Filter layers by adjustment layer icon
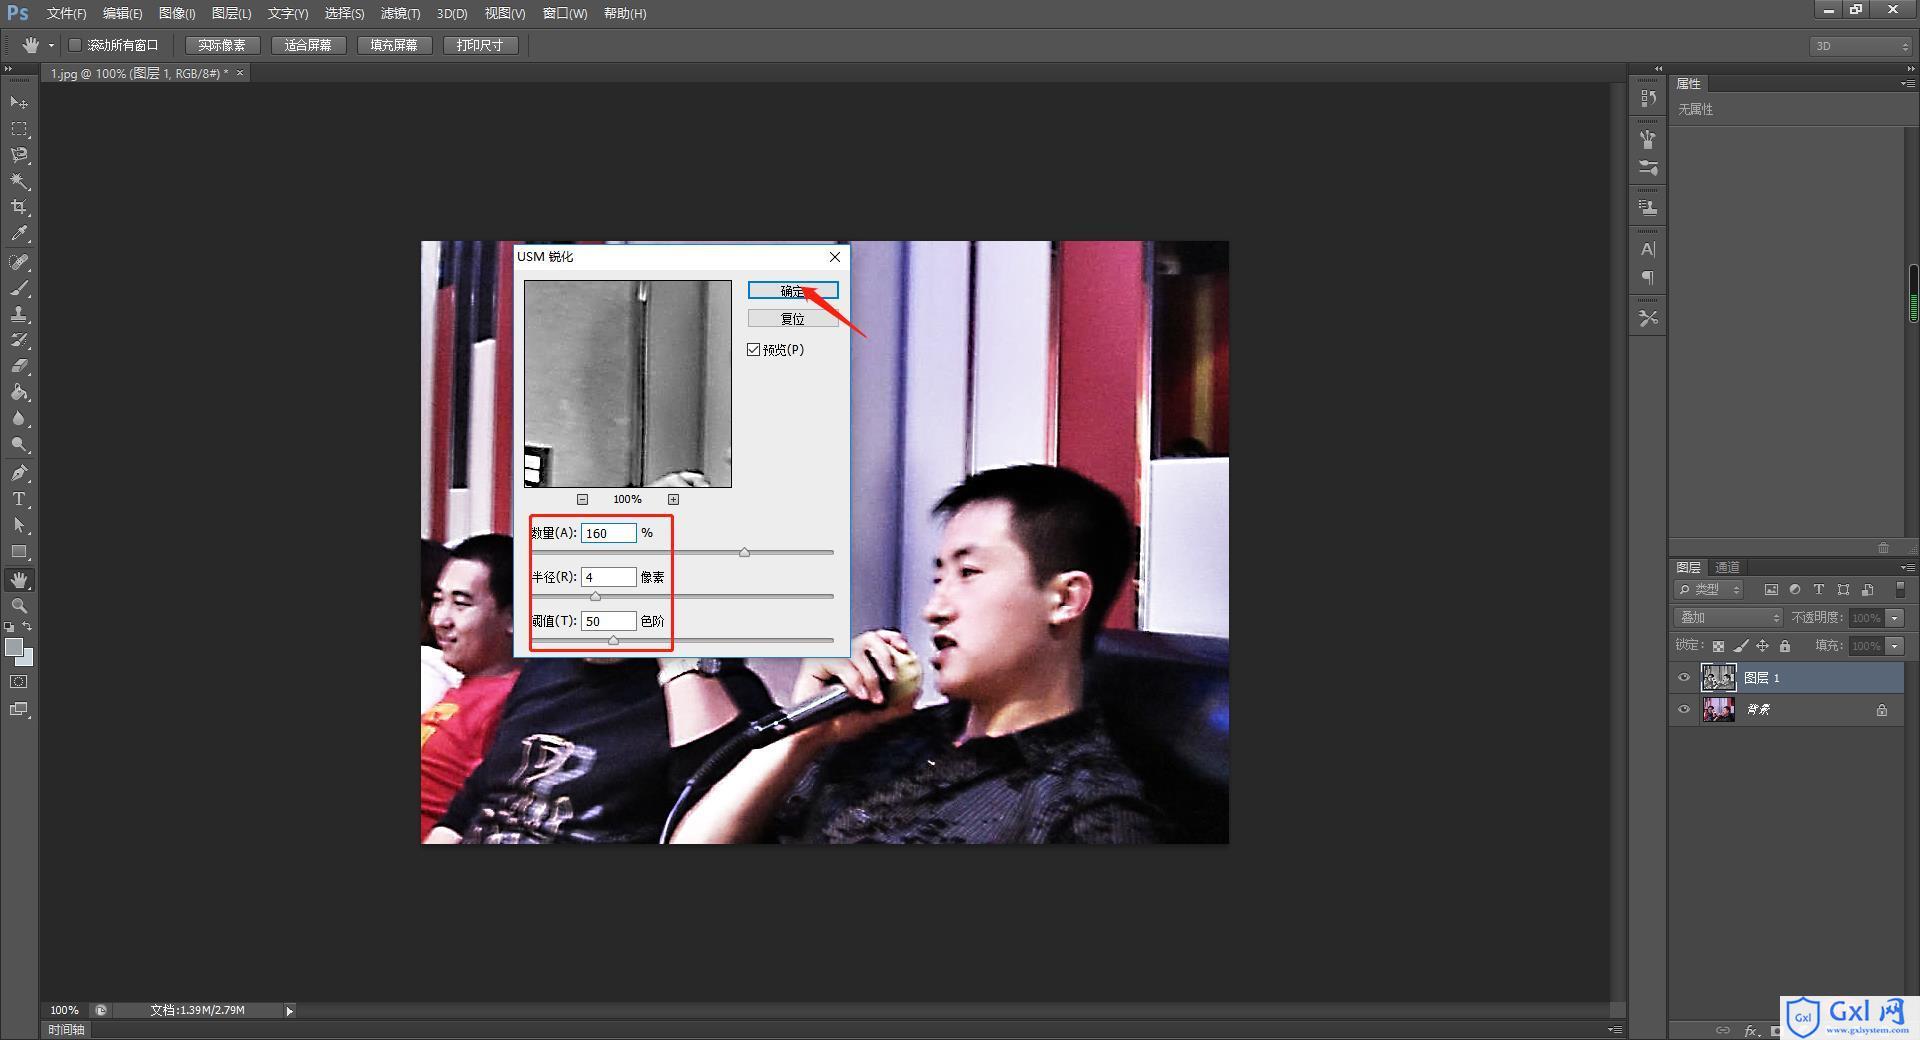Screen dimensions: 1920x1040 pos(1795,590)
